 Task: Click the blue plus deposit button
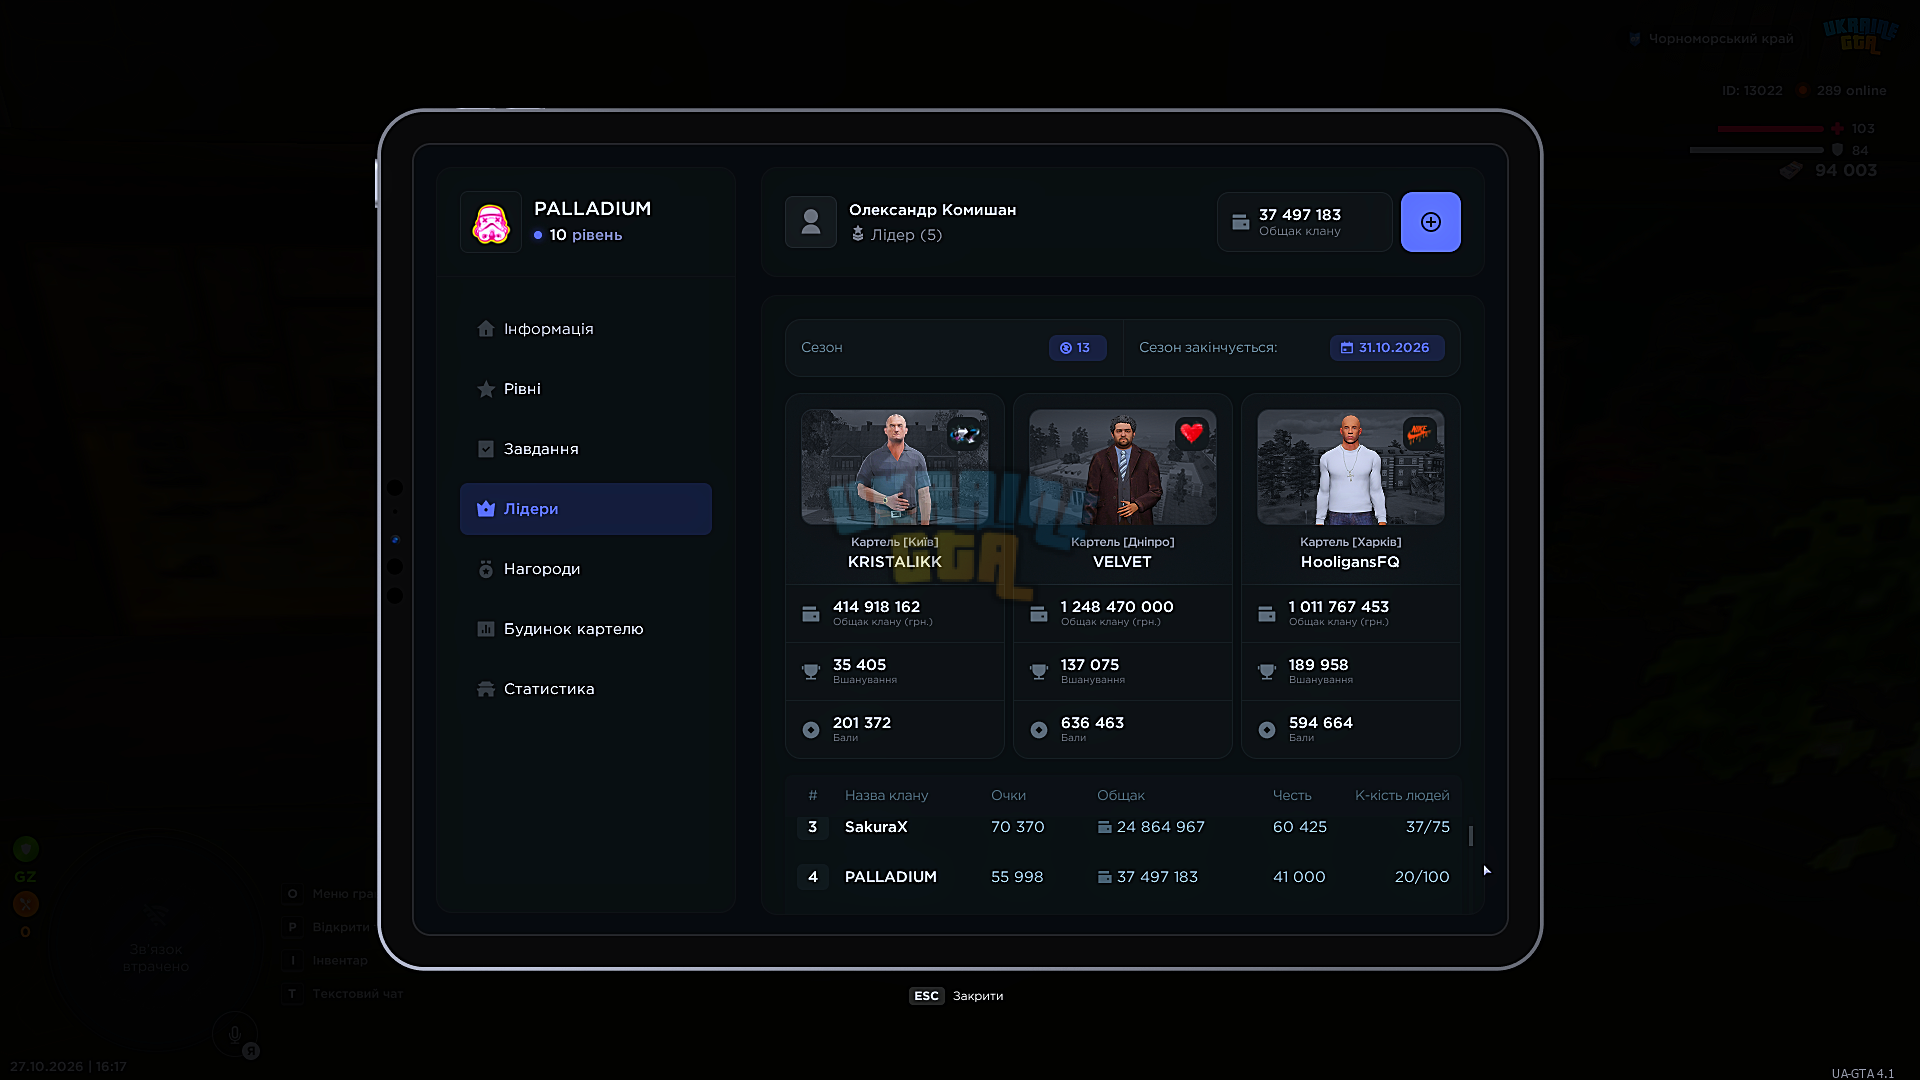pyautogui.click(x=1430, y=222)
